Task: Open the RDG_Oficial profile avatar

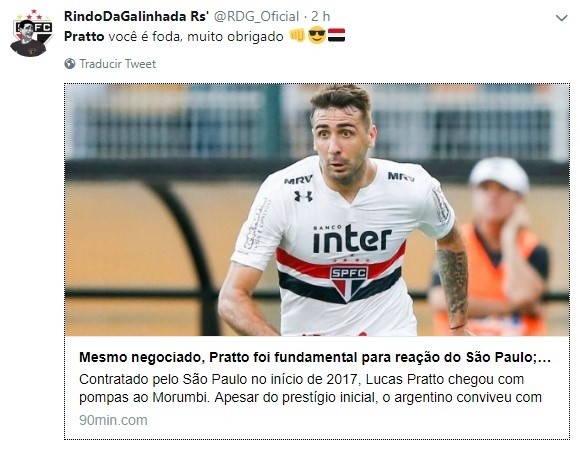Action: 31,33
